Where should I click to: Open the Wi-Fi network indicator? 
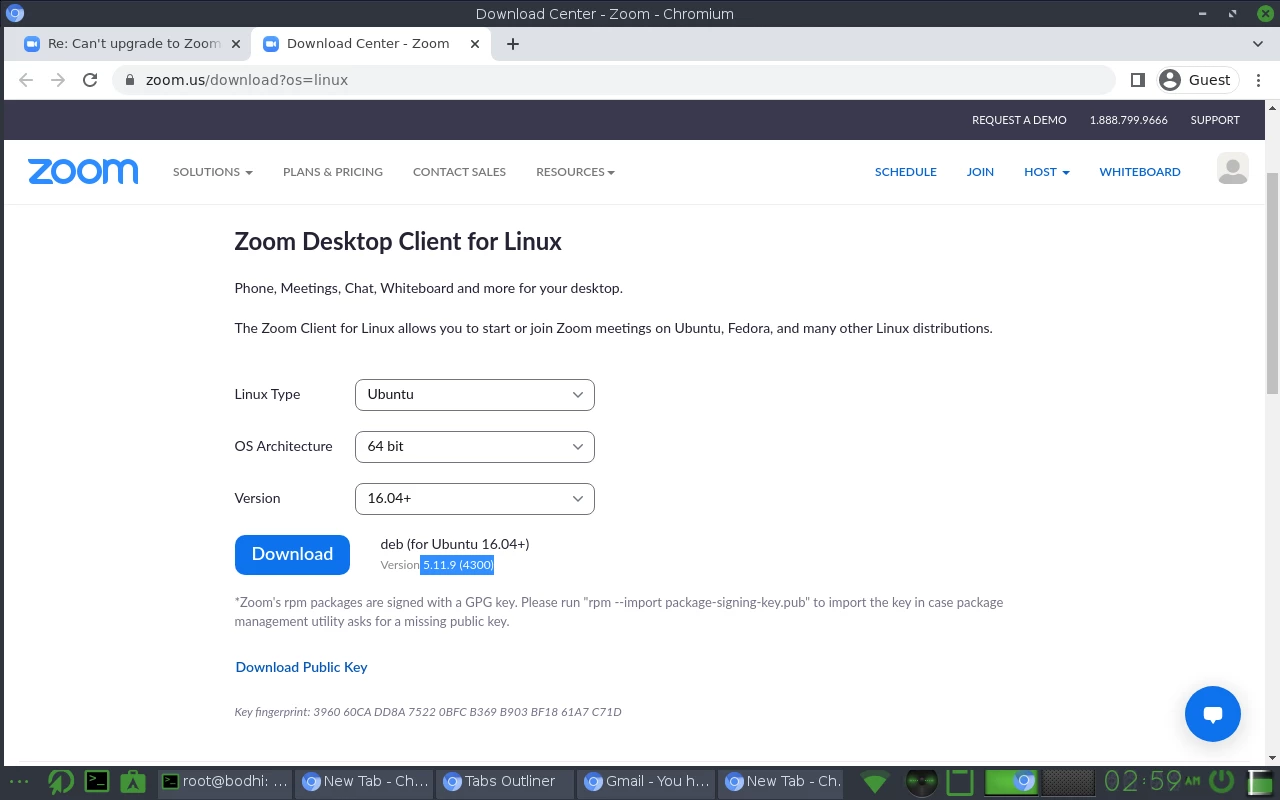coord(875,782)
